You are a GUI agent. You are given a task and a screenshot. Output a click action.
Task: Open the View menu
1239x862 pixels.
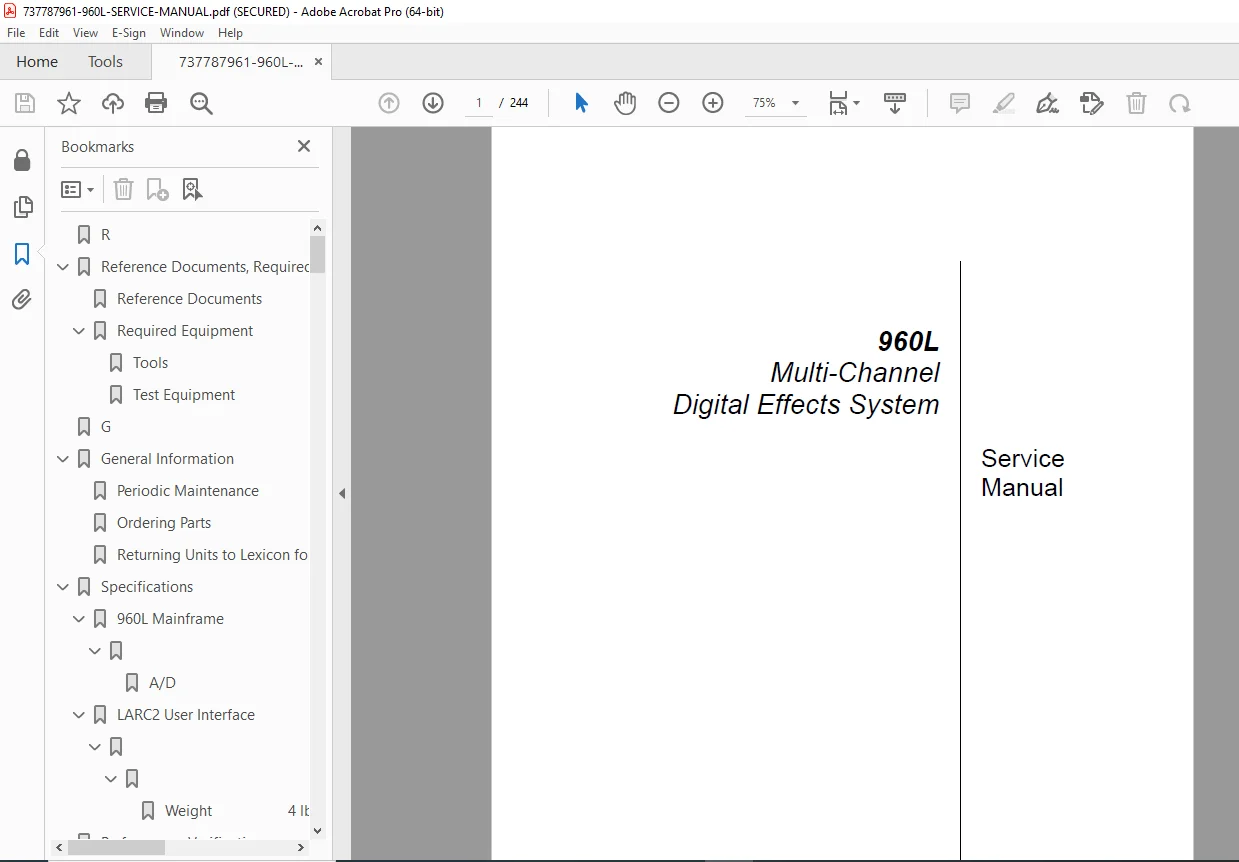(86, 33)
